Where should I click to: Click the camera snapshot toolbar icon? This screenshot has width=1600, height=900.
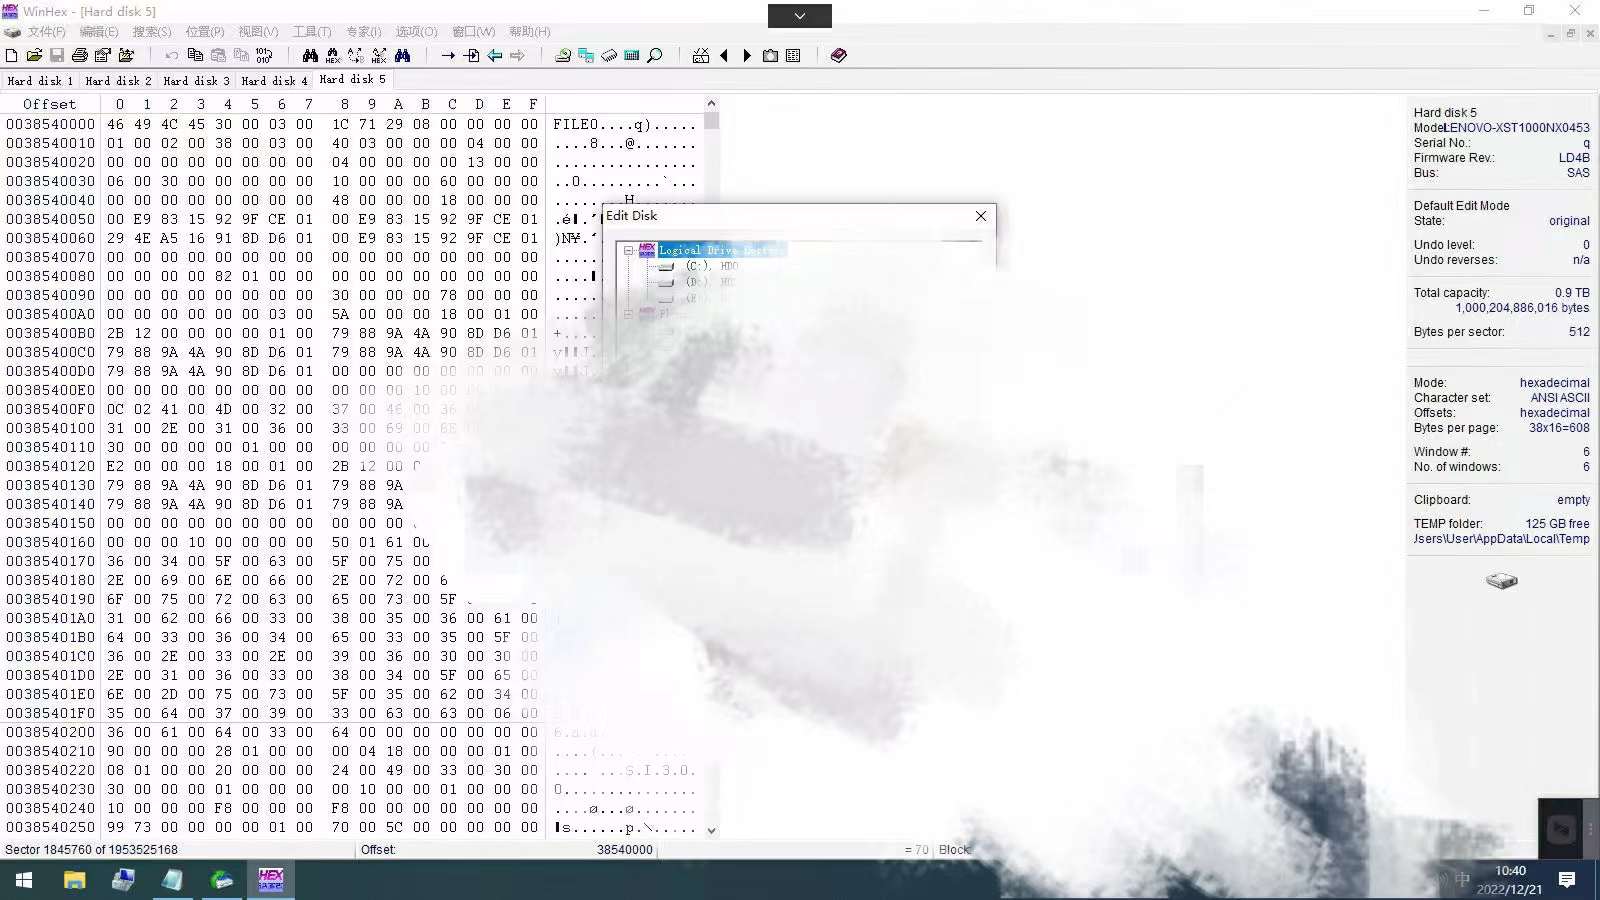pos(770,56)
